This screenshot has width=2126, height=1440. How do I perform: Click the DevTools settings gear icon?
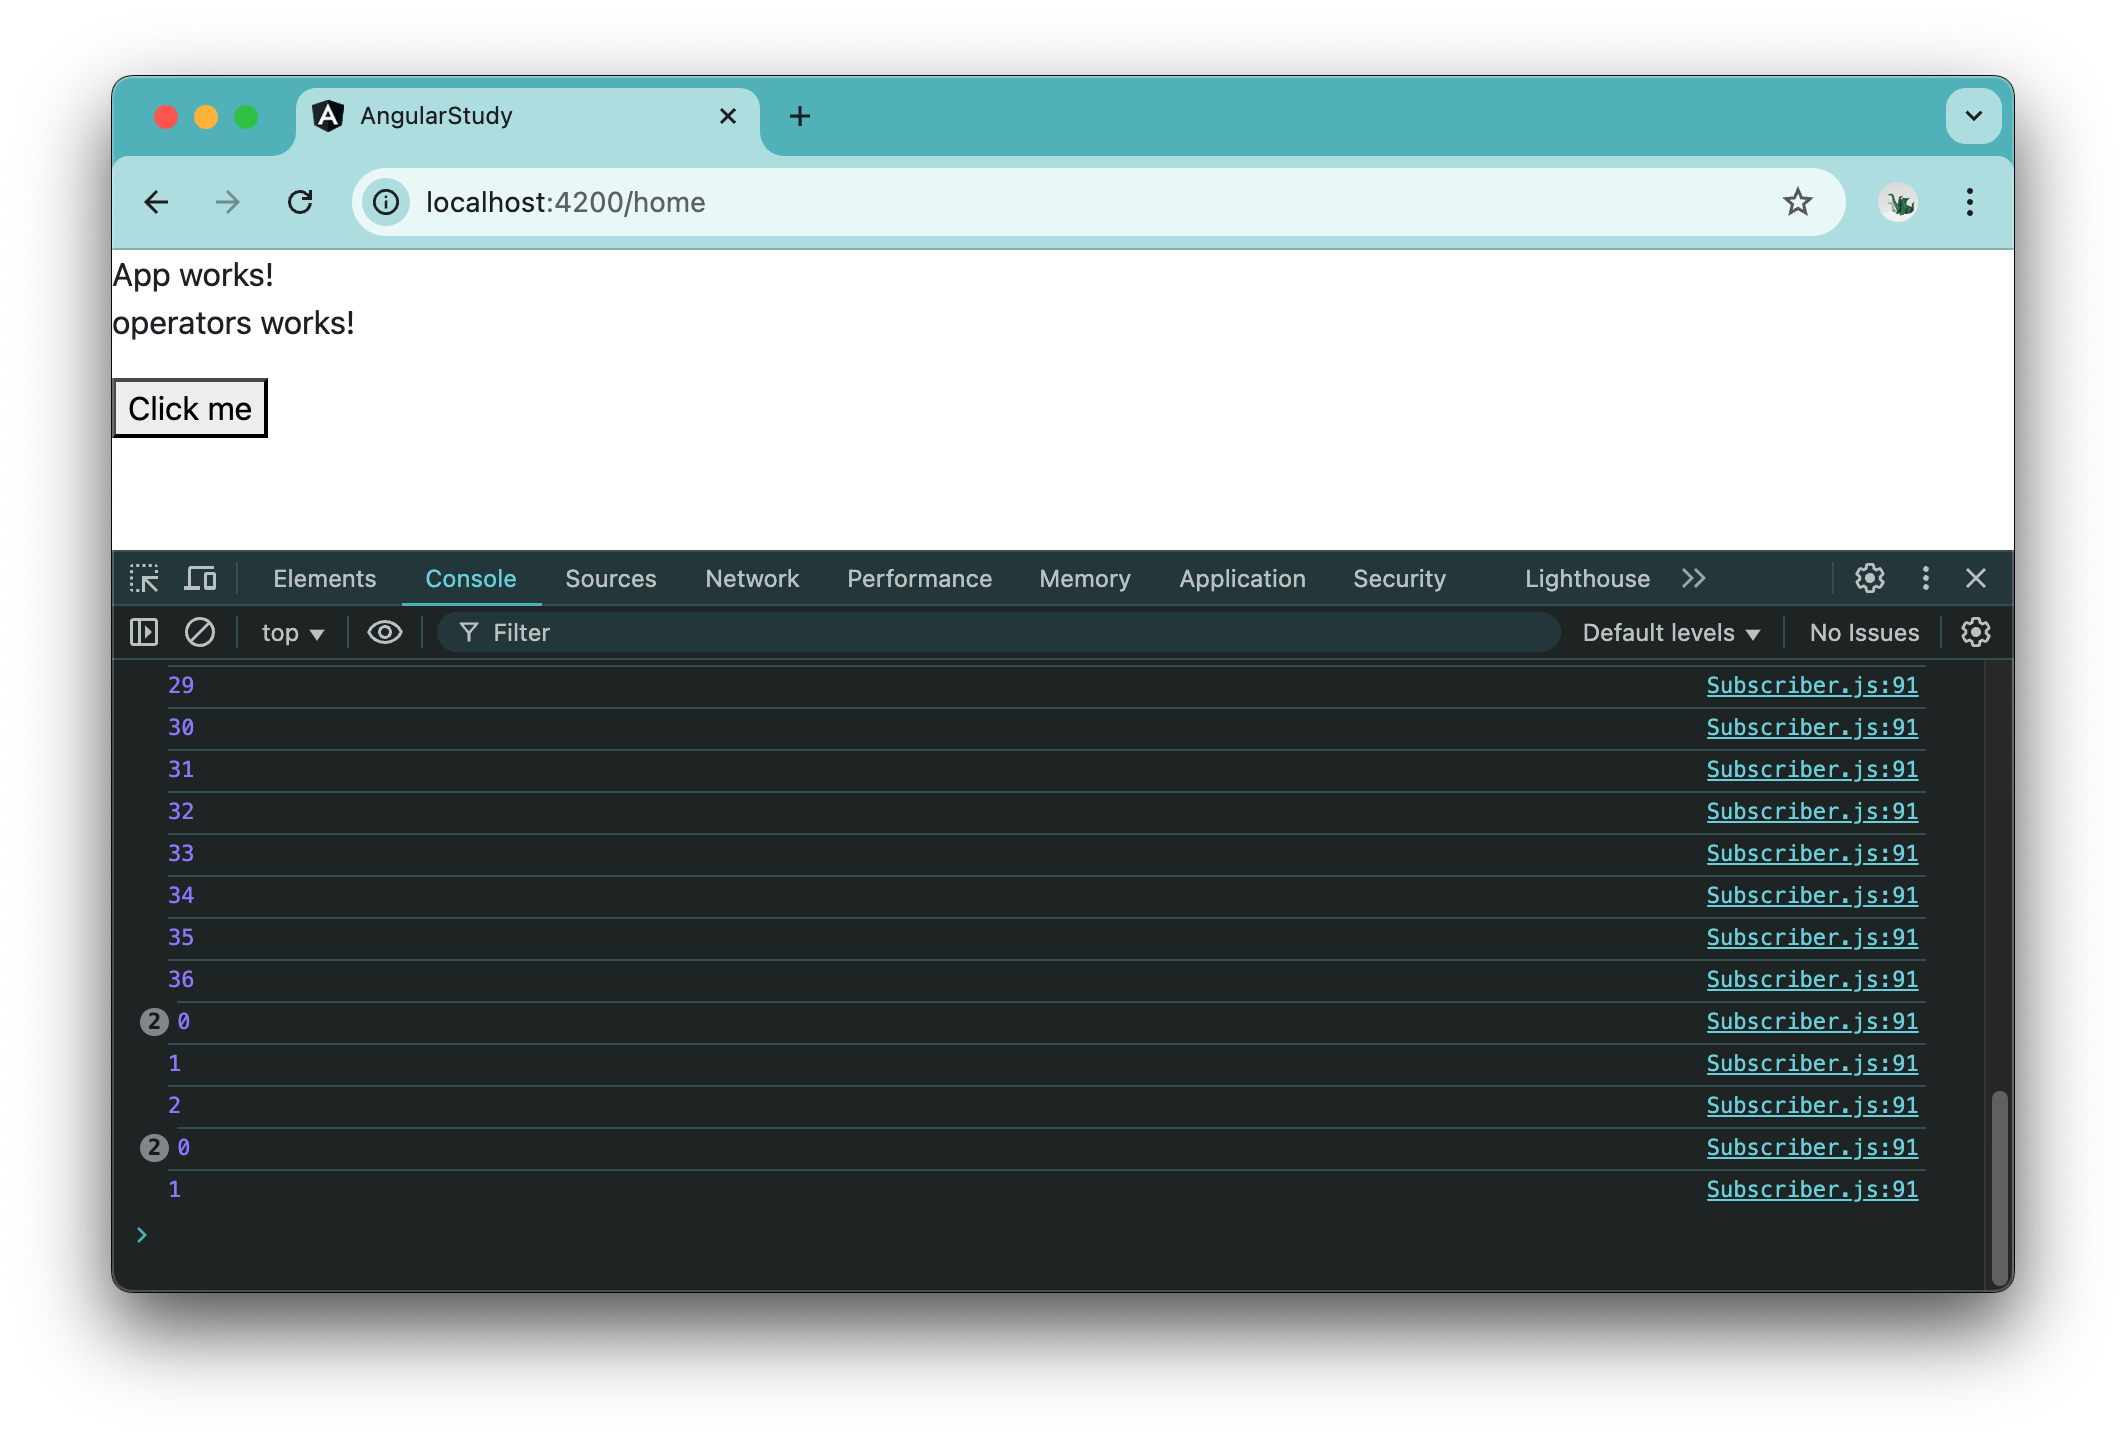[1869, 577]
